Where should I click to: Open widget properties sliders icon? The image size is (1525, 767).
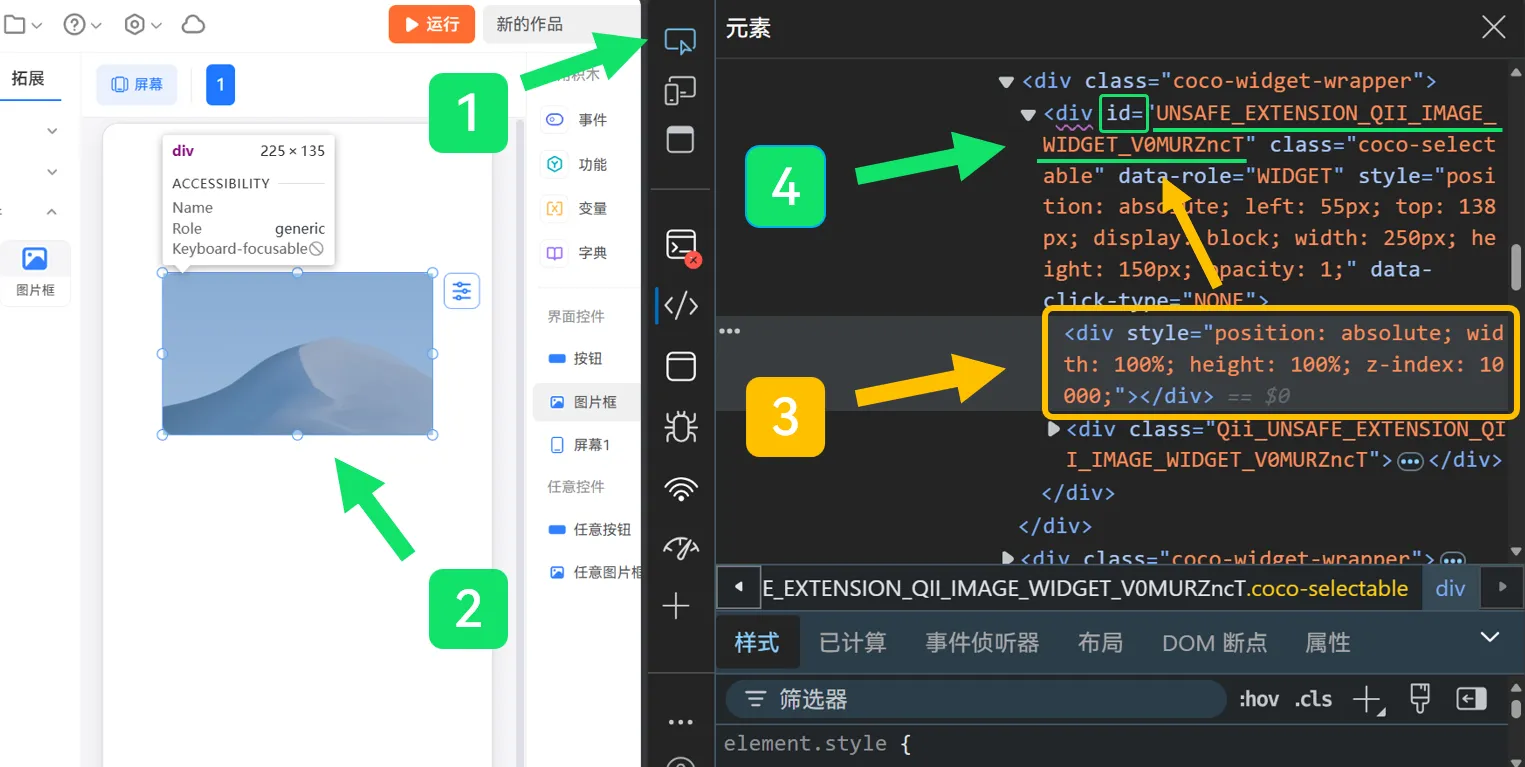[462, 291]
